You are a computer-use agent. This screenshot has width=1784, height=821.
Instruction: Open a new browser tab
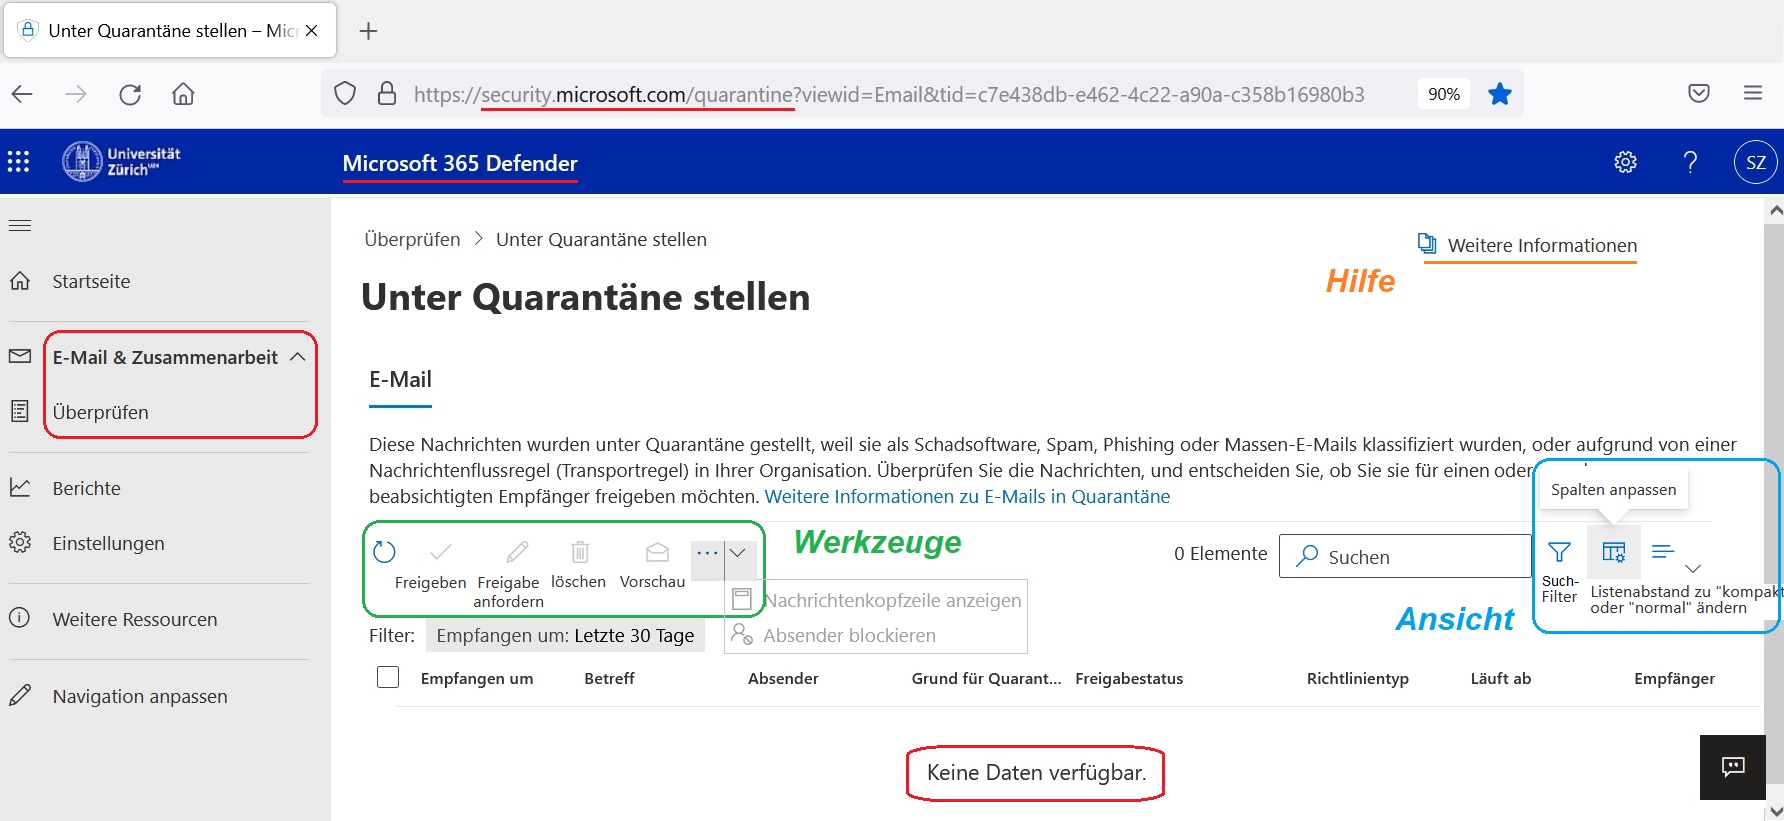[368, 31]
